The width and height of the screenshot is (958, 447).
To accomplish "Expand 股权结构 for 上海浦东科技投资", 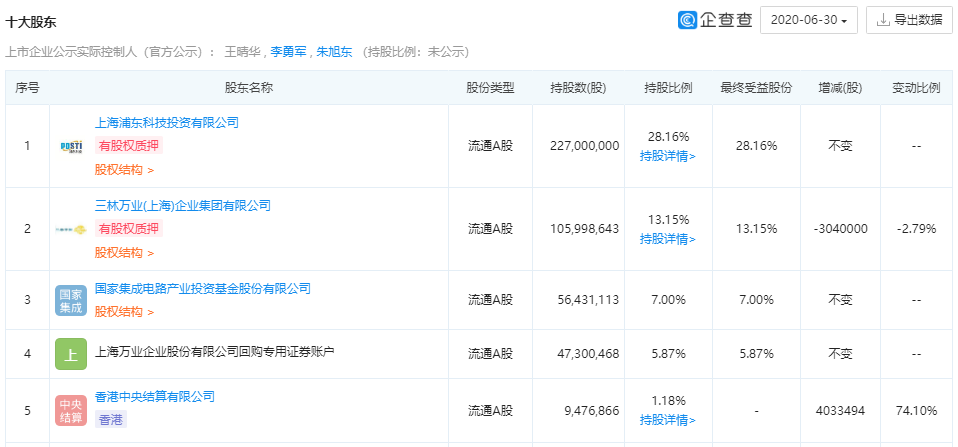I will 124,171.
